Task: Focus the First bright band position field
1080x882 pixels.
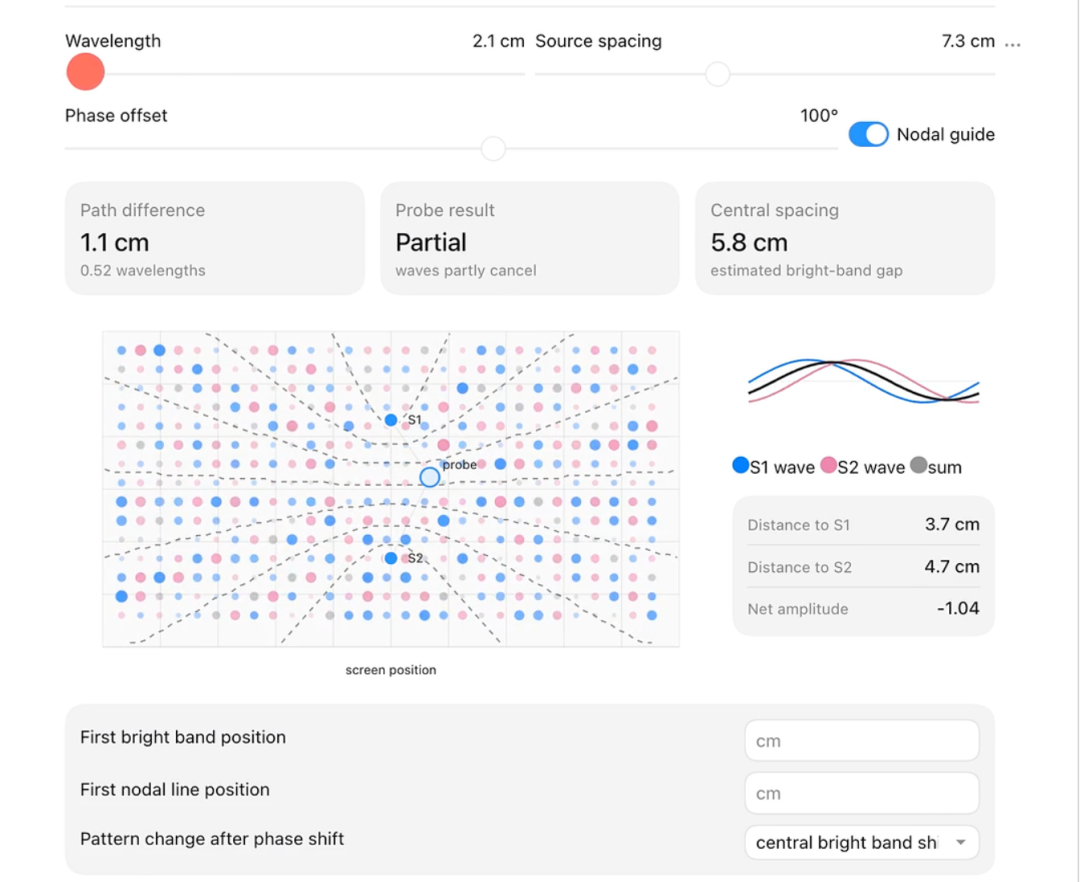Action: point(862,741)
